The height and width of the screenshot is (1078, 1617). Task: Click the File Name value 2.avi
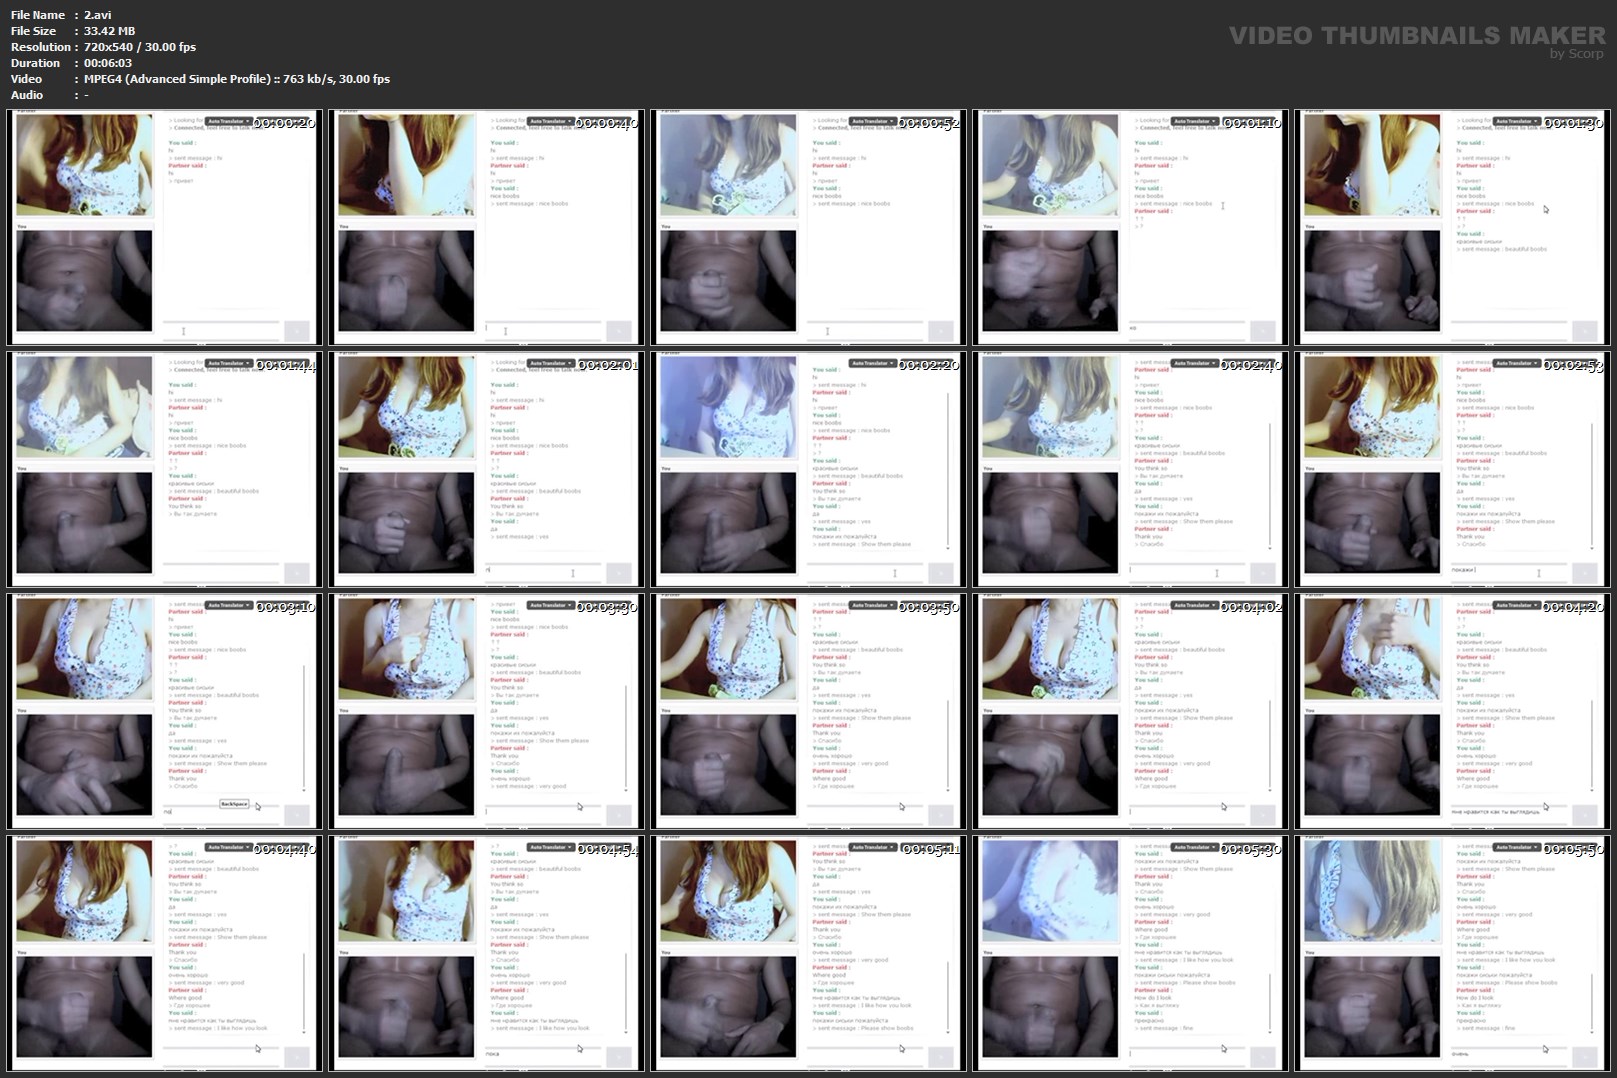coord(97,15)
